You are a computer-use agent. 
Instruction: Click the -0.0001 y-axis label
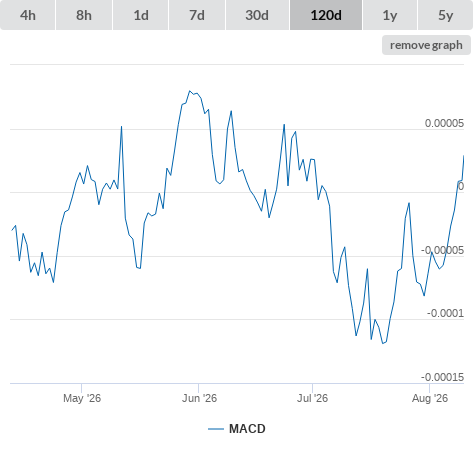click(x=446, y=313)
